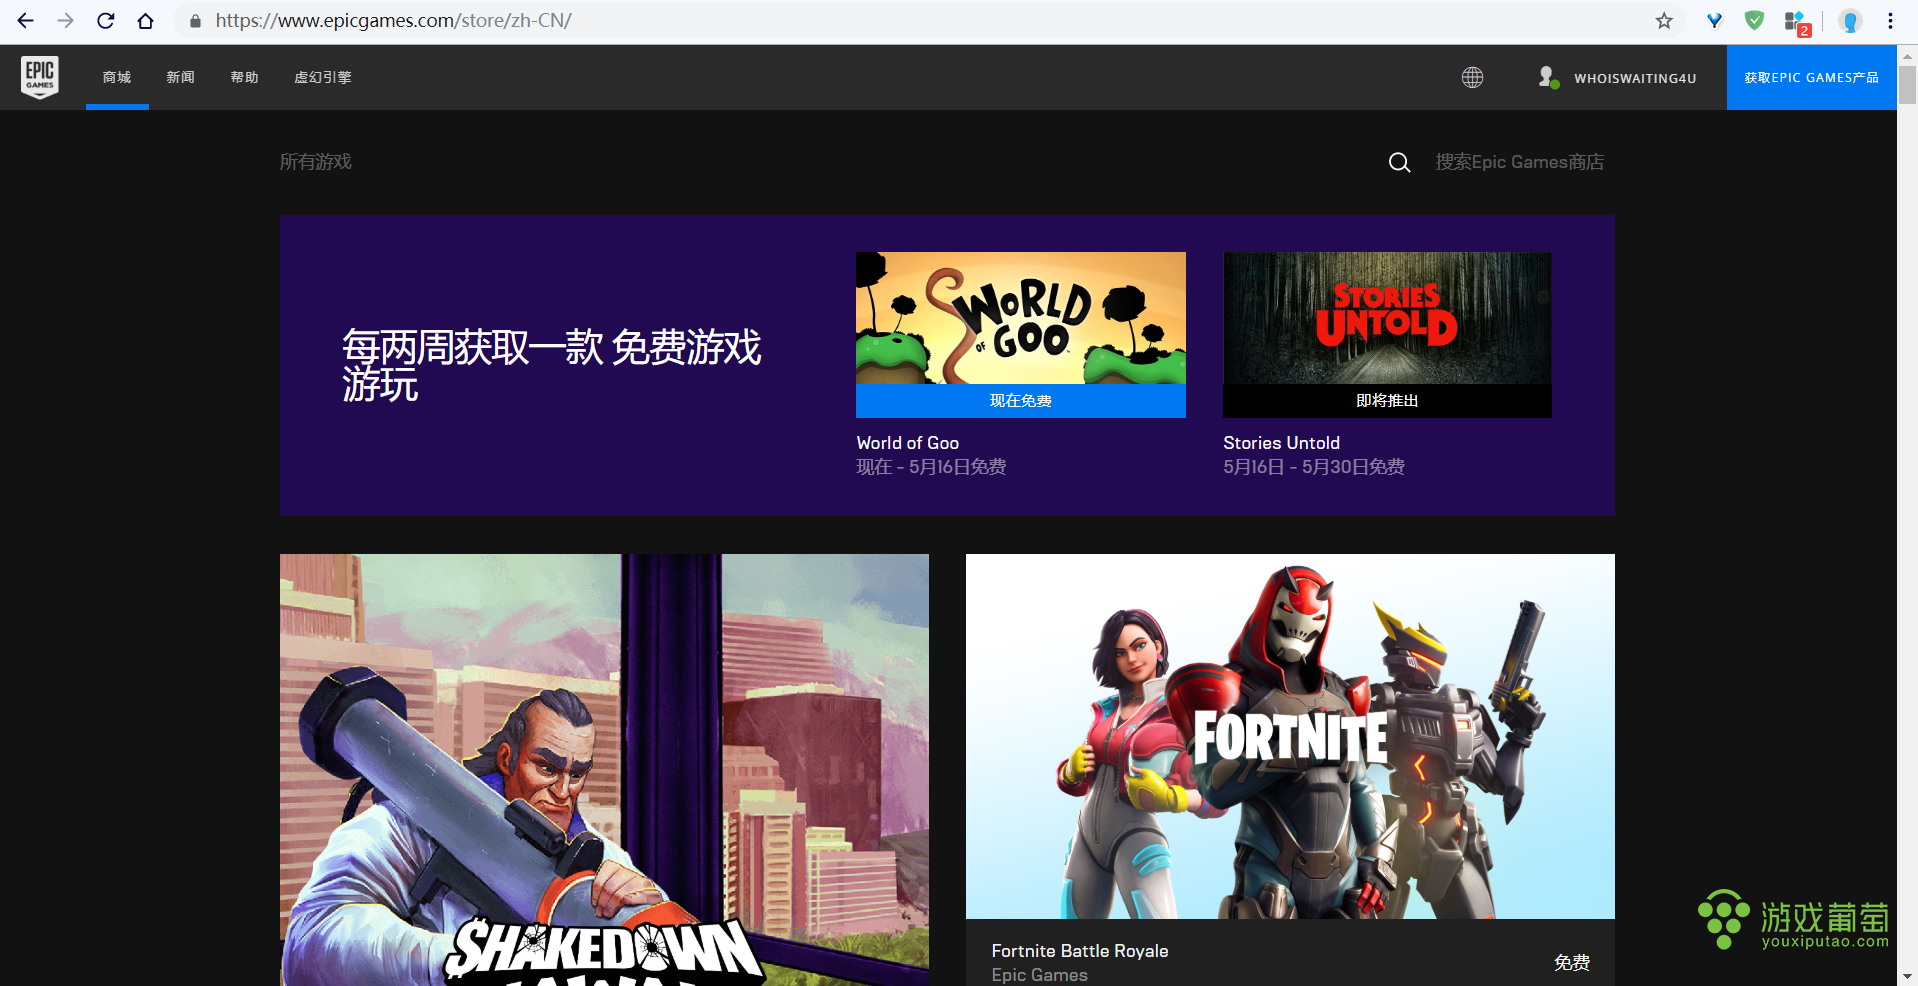Bookmark this page with the star icon
This screenshot has height=986, width=1918.
tap(1664, 21)
